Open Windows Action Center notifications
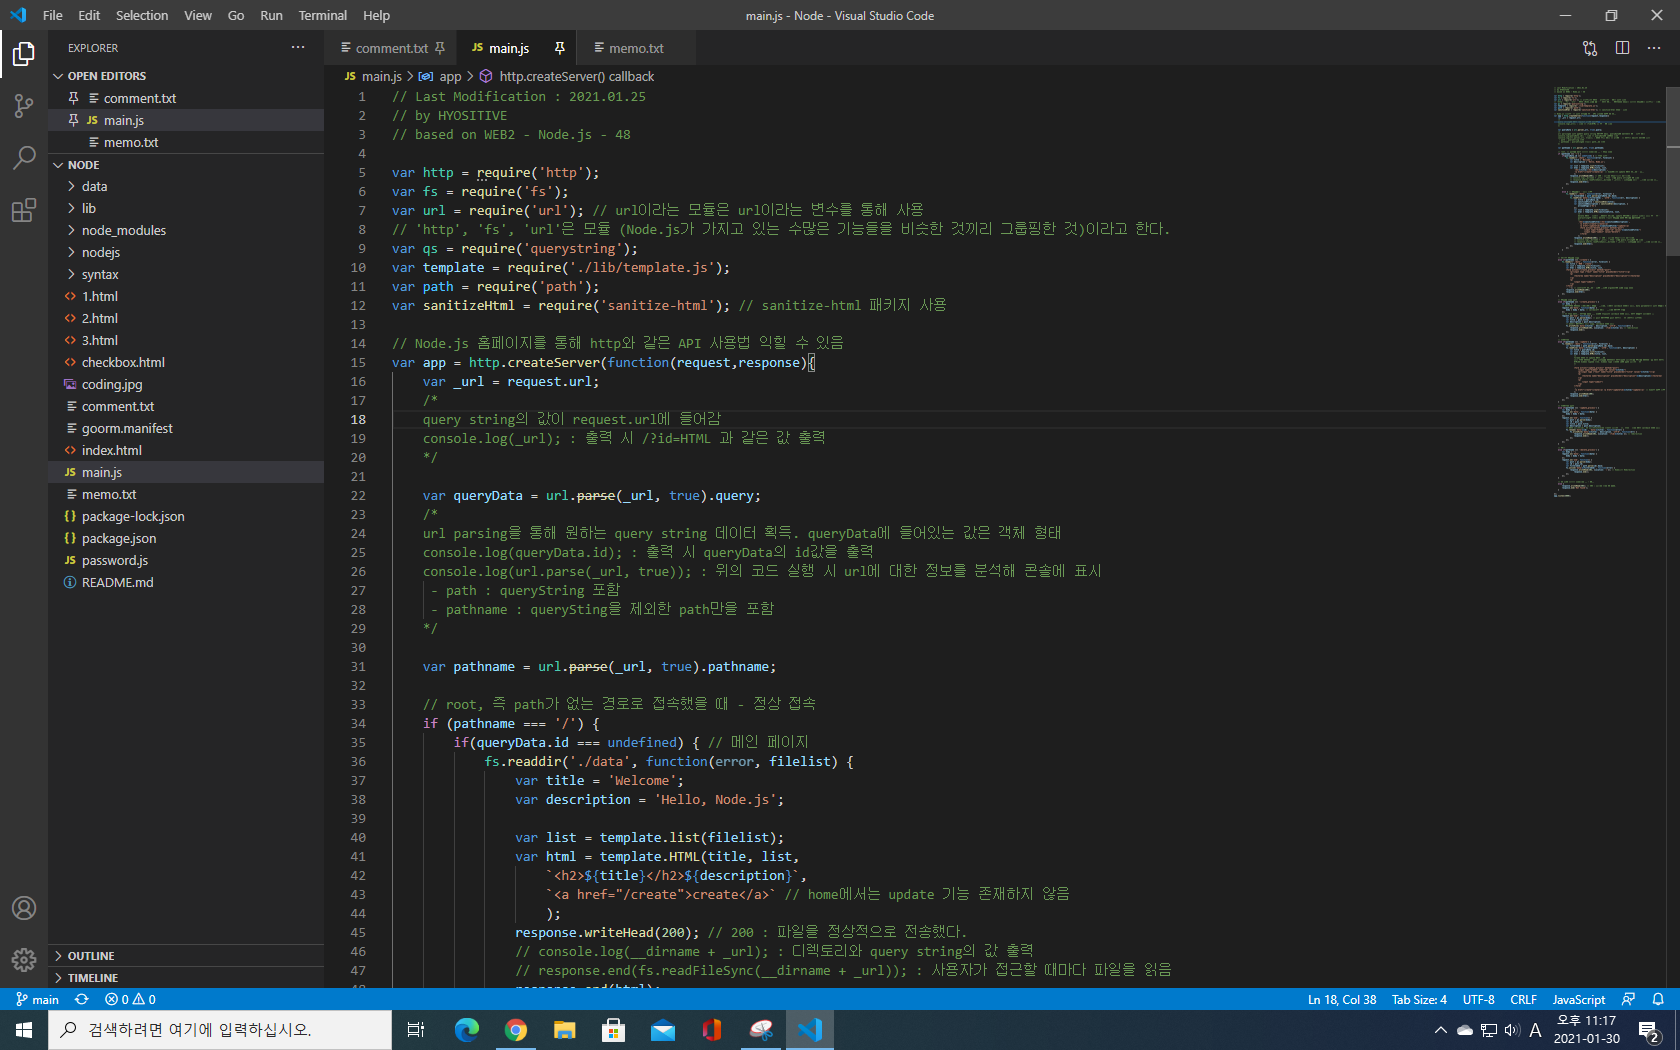This screenshot has height=1050, width=1680. pos(1650,1030)
